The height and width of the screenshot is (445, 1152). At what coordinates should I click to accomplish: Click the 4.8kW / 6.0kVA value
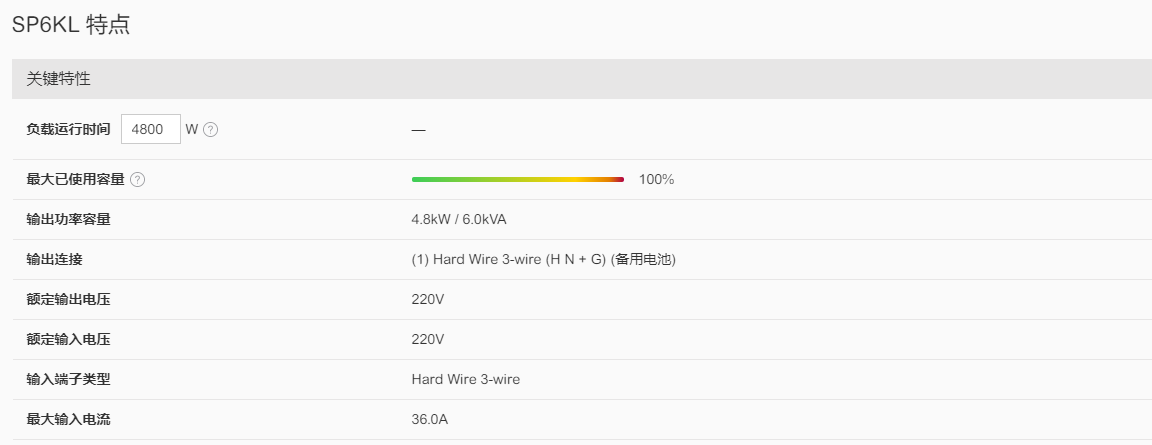459,220
